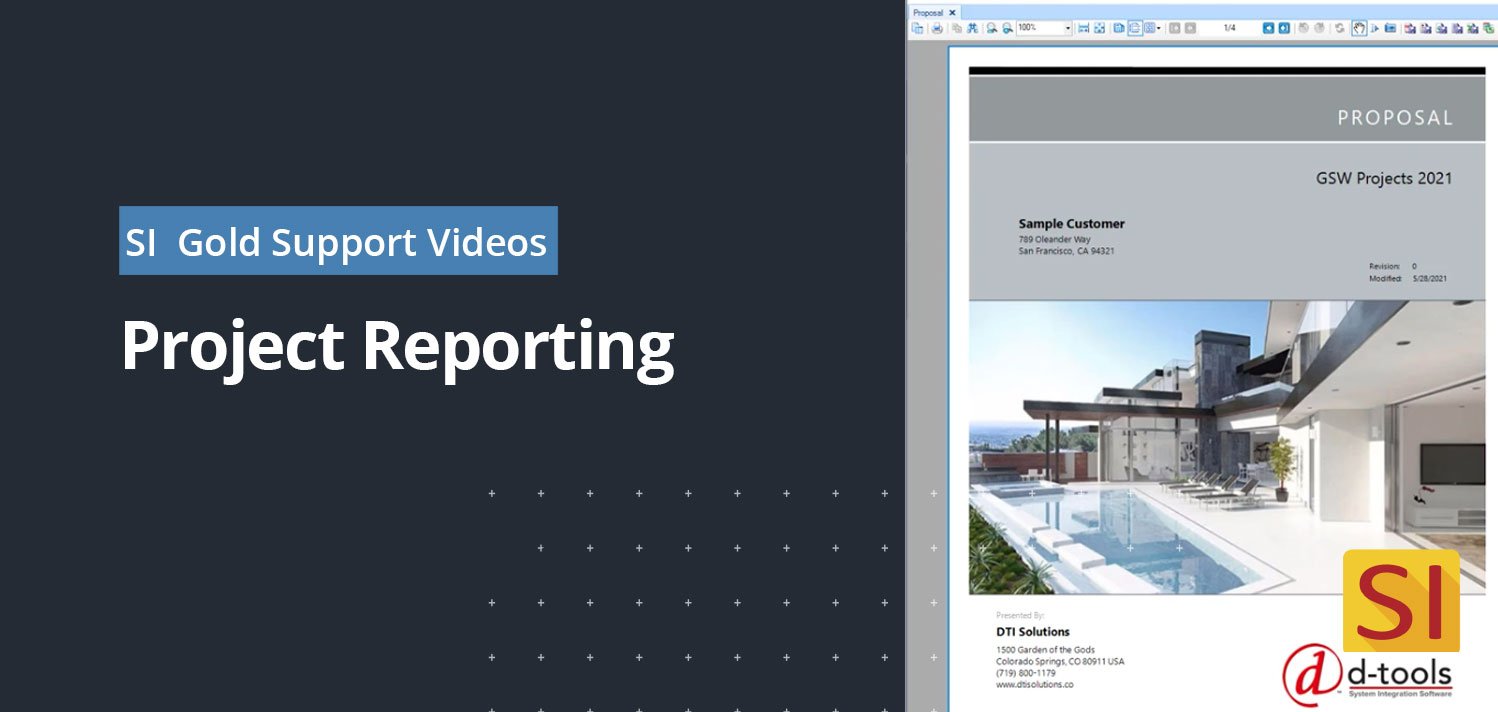Click the Modified date 5/28/2021
Screen dimensions: 1498x712
pos(1430,279)
